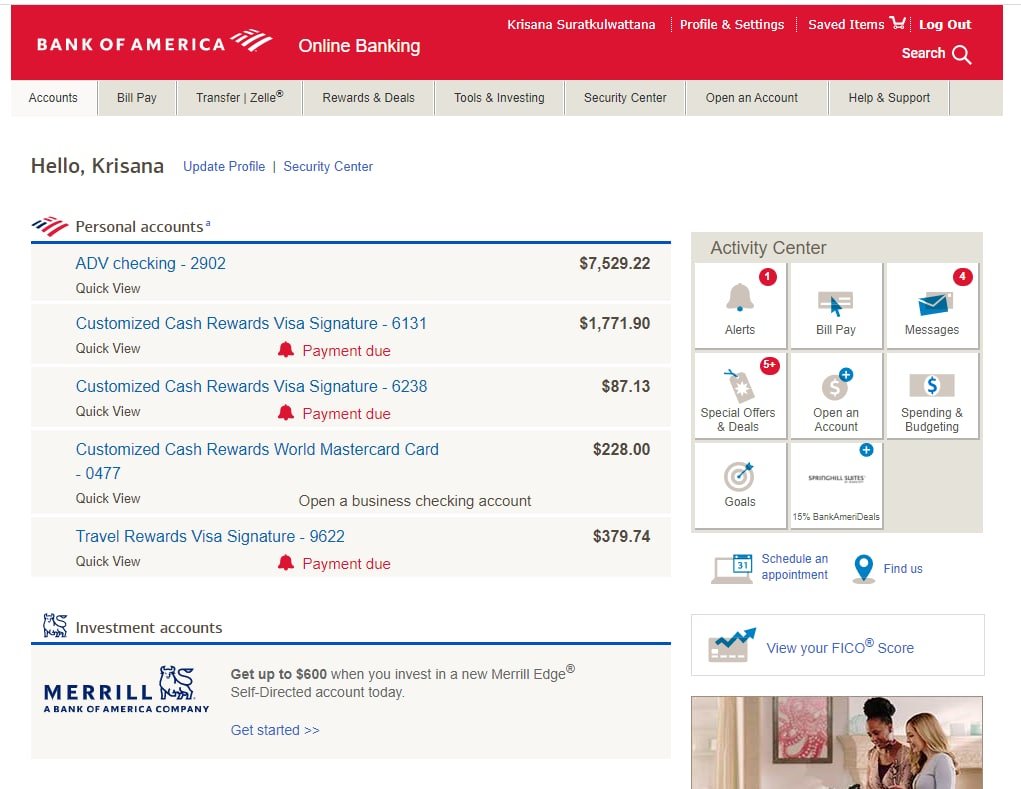Click the Investment accounts bull icon
The width and height of the screenshot is (1021, 789).
(x=55, y=626)
